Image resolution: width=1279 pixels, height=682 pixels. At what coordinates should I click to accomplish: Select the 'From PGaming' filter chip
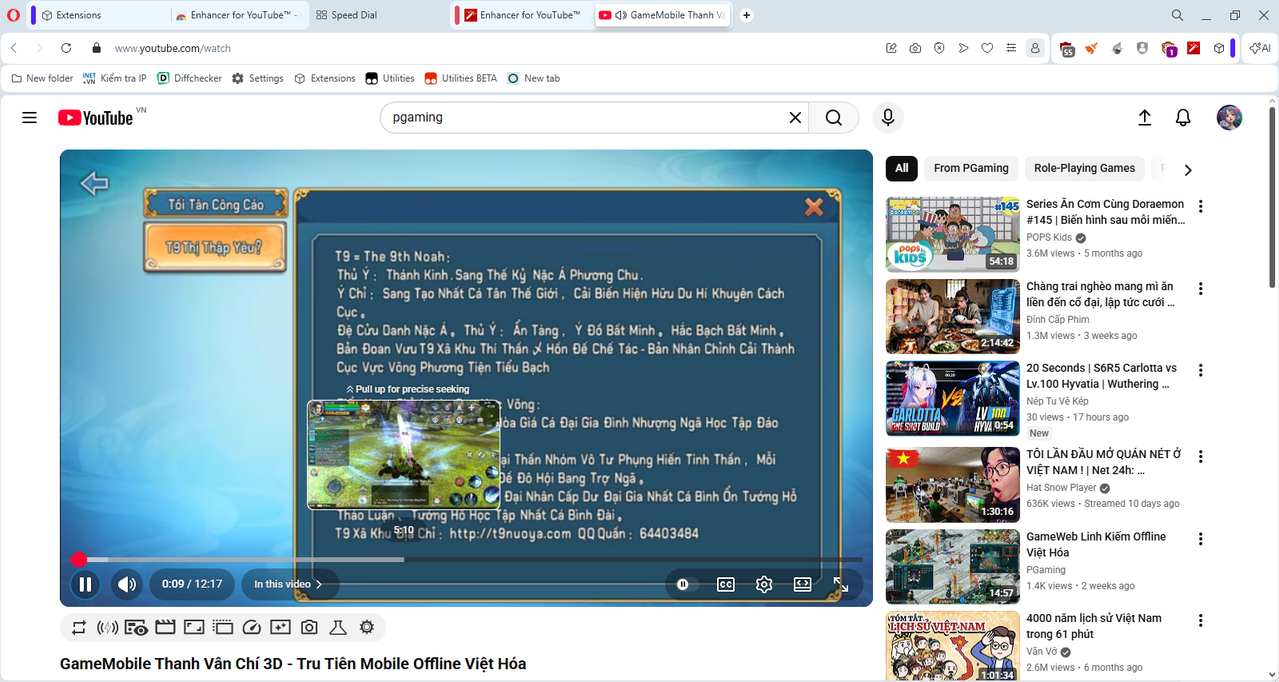pos(971,168)
